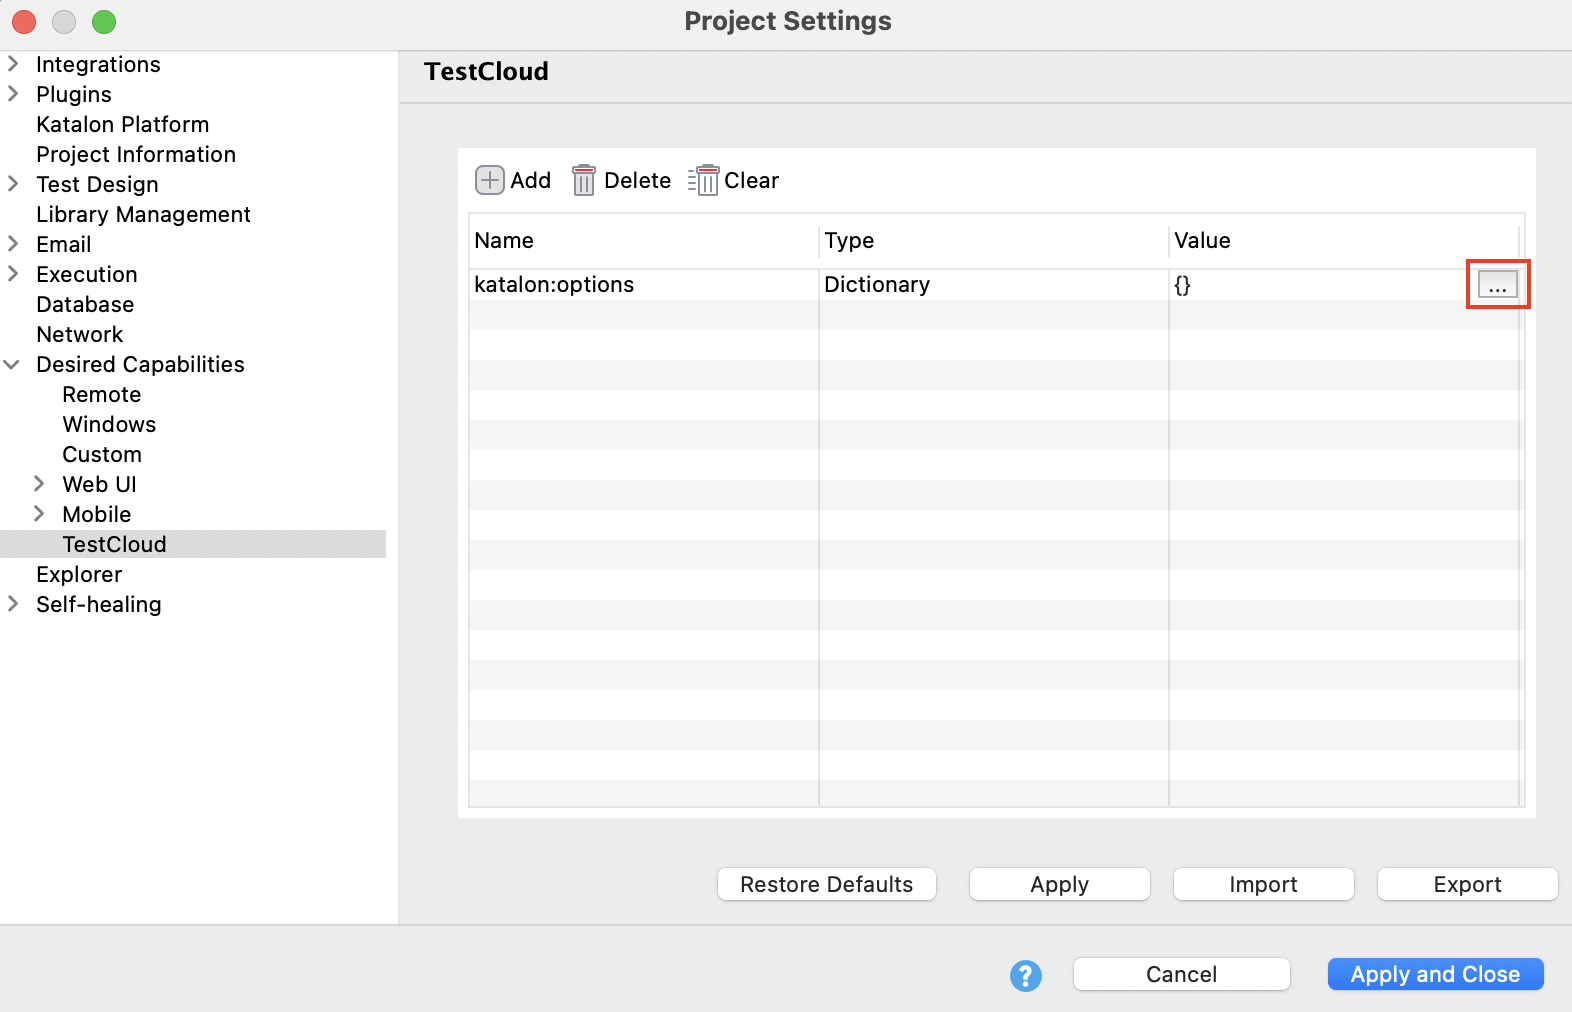Click the Apply and Close button
This screenshot has width=1572, height=1012.
point(1434,975)
